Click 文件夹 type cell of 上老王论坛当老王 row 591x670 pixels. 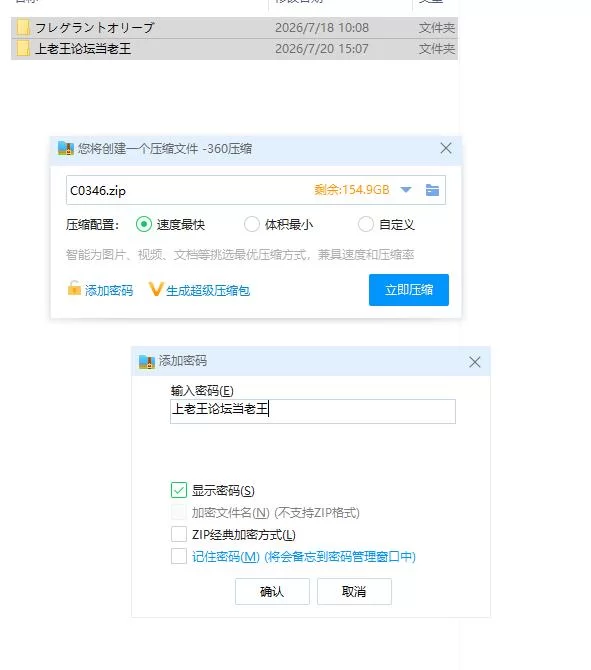tap(437, 49)
